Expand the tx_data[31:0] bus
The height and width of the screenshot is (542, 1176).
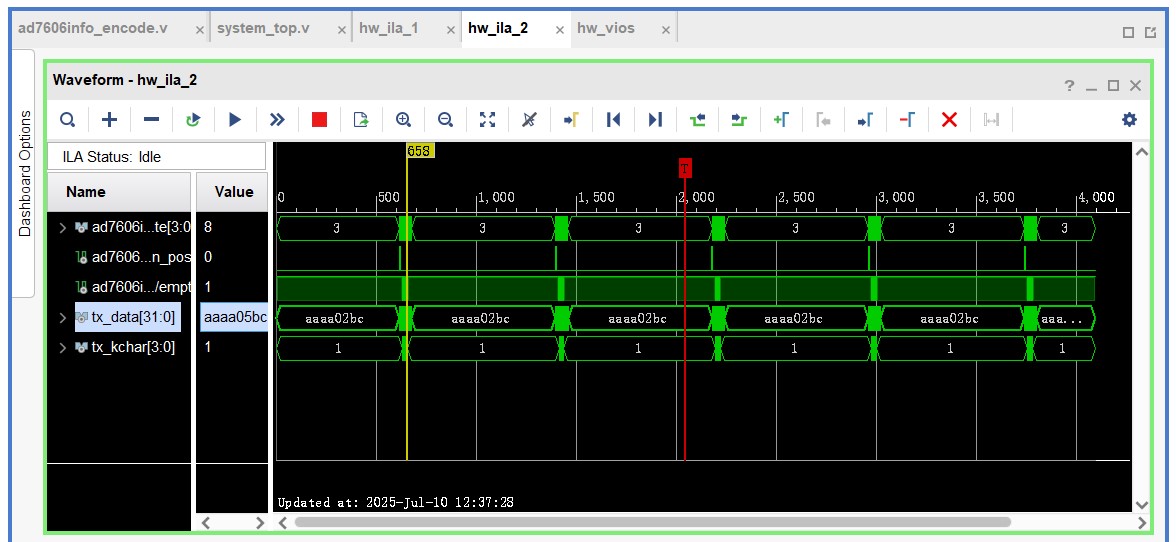[63, 318]
